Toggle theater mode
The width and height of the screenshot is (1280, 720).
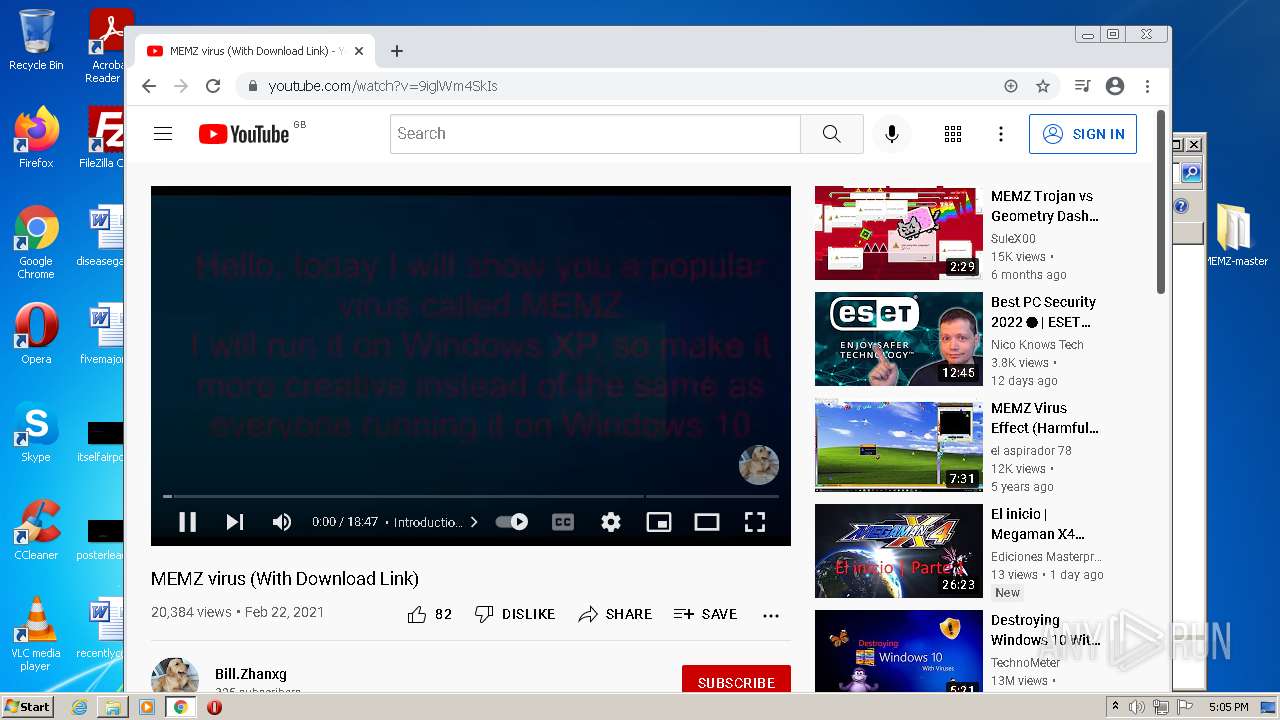(707, 522)
